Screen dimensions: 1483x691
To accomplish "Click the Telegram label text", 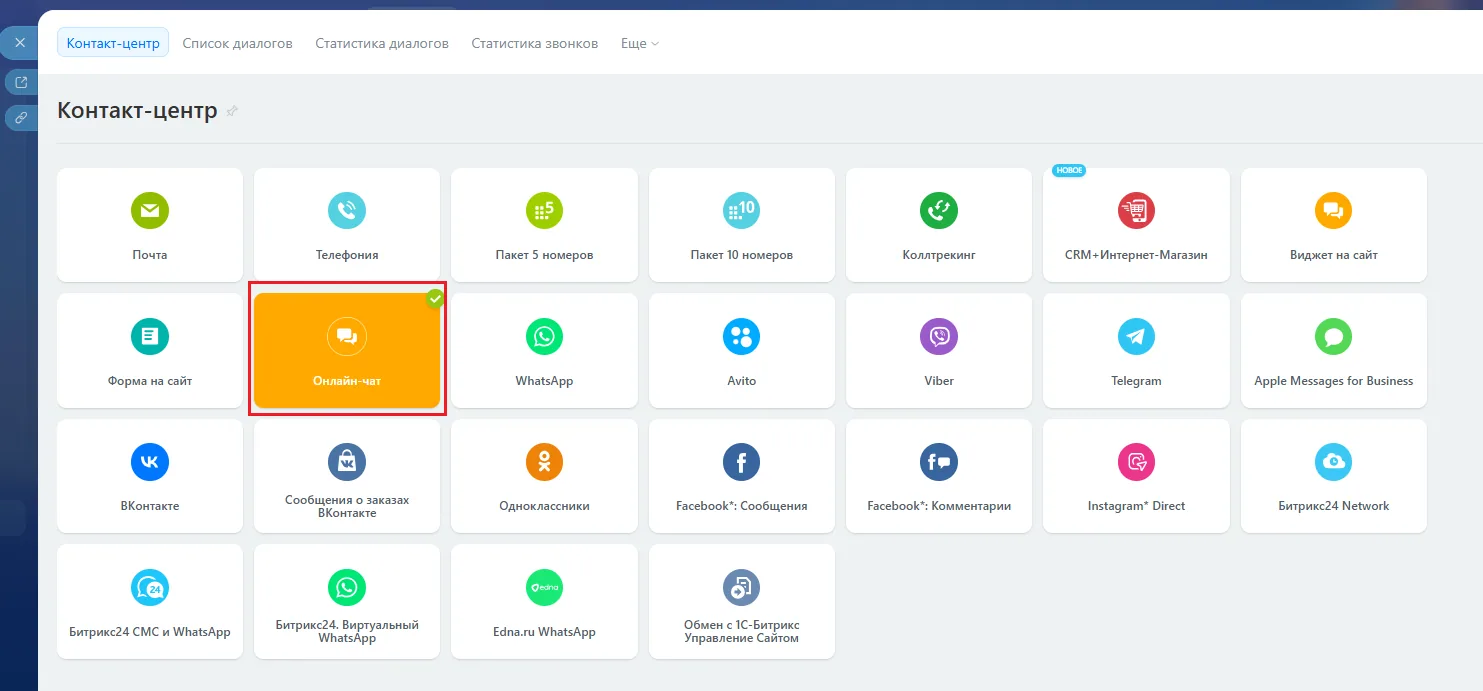I will pyautogui.click(x=1136, y=381).
